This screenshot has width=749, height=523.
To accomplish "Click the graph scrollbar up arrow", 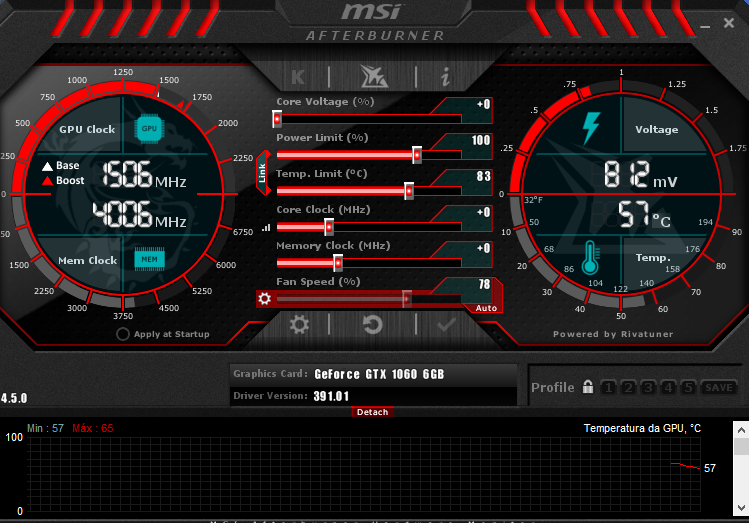I will point(741,430).
